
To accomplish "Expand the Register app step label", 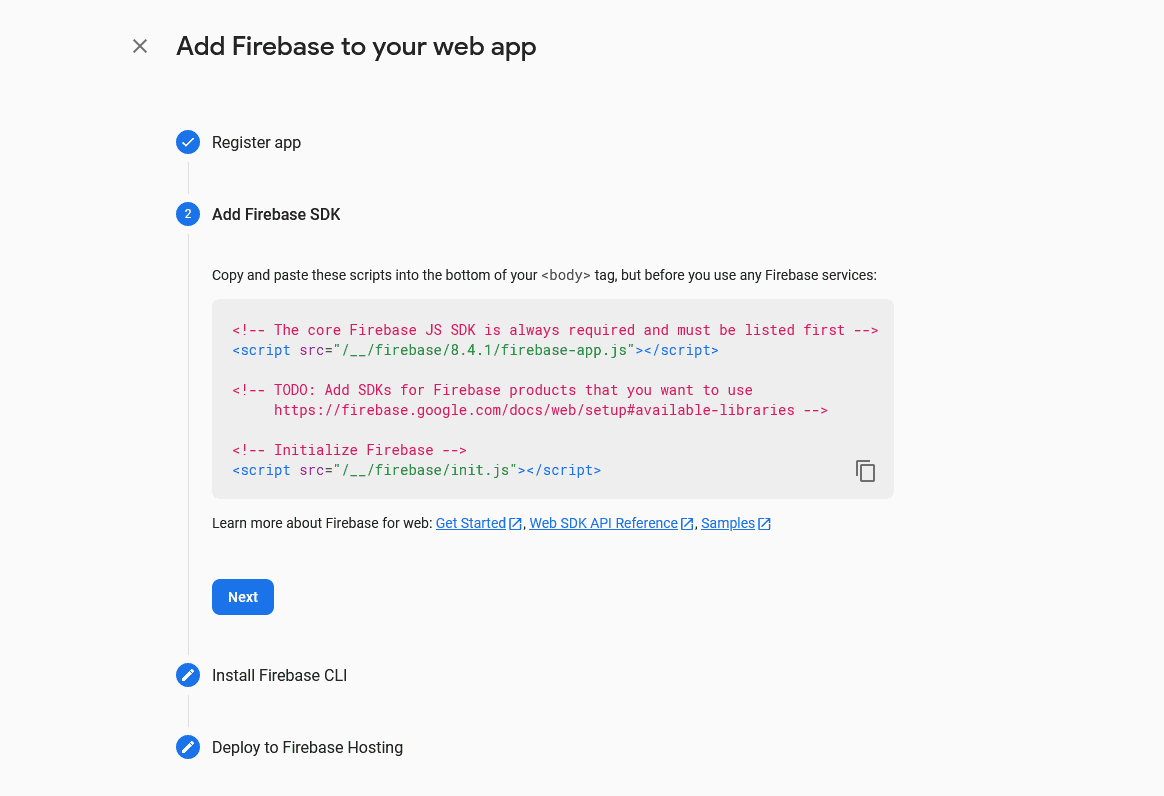I will [256, 142].
